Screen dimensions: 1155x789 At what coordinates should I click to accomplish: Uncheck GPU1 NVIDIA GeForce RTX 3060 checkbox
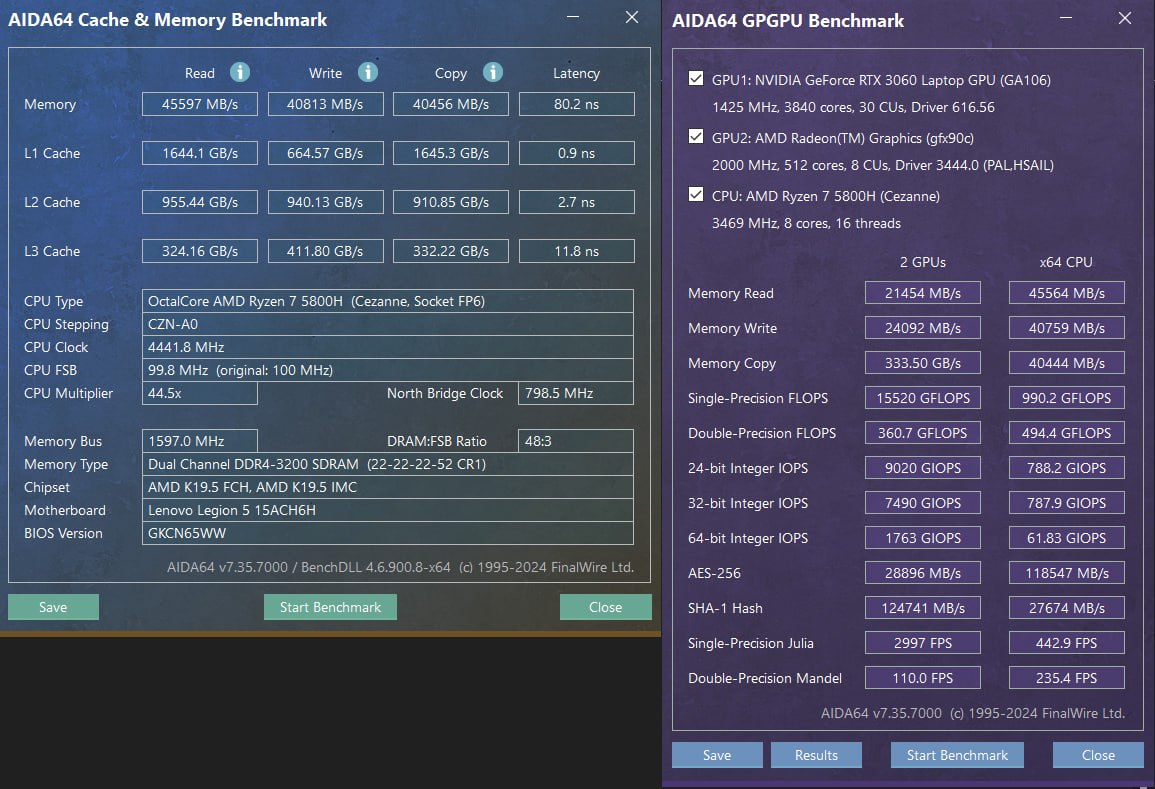[x=695, y=78]
